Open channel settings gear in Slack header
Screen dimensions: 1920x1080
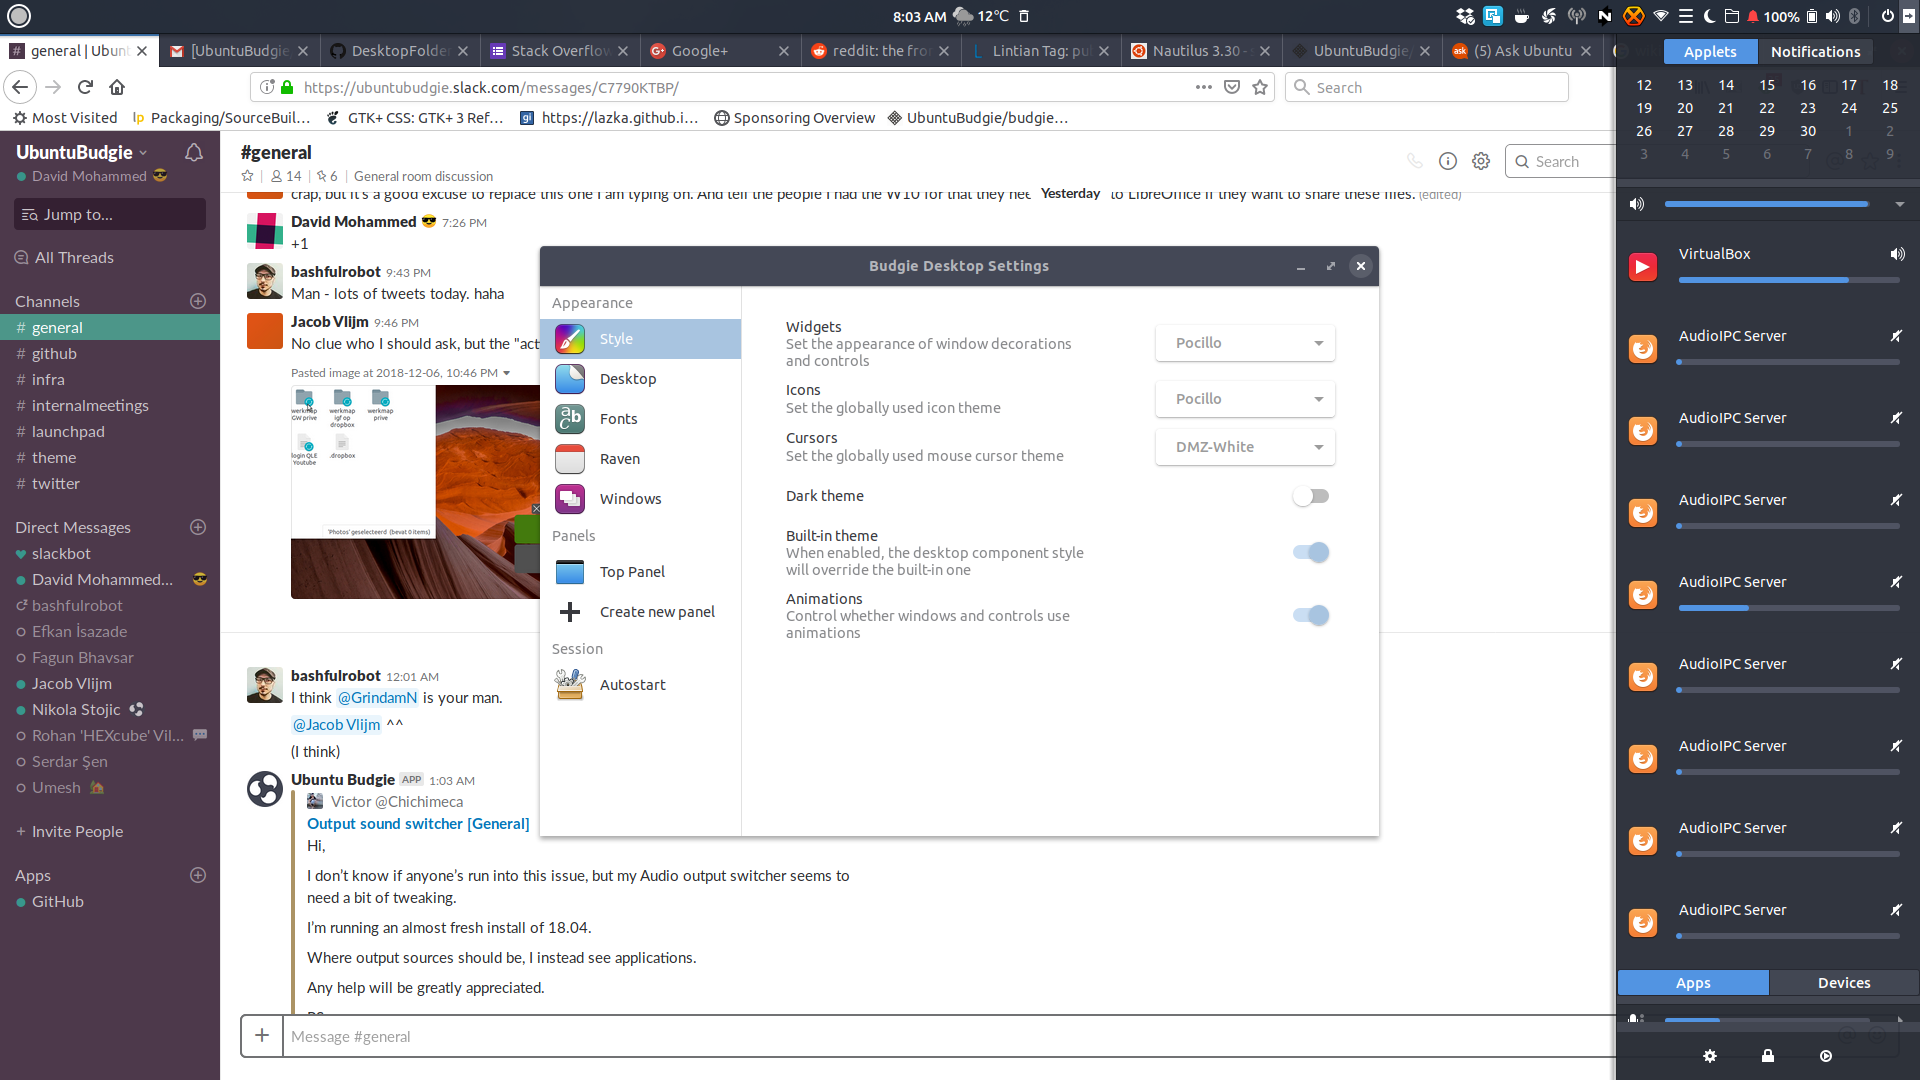(1481, 161)
